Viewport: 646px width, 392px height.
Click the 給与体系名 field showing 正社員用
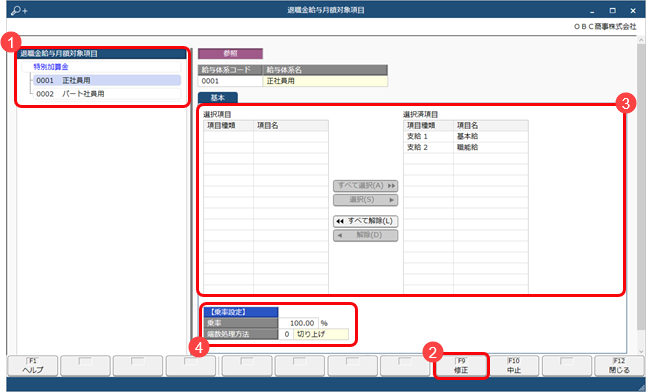pyautogui.click(x=325, y=81)
